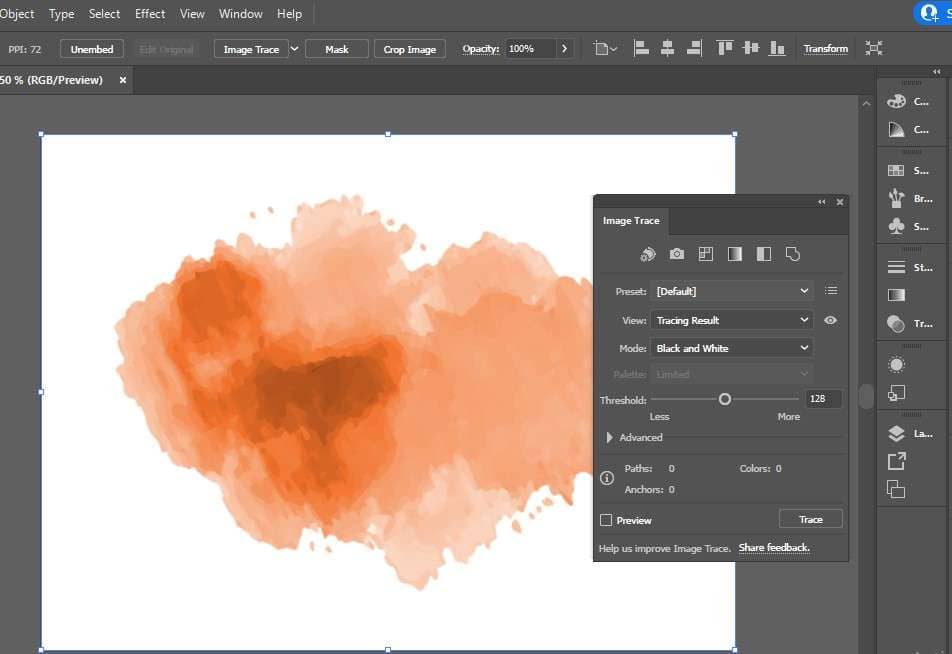Click the Black and White preset icon

[x=764, y=254]
